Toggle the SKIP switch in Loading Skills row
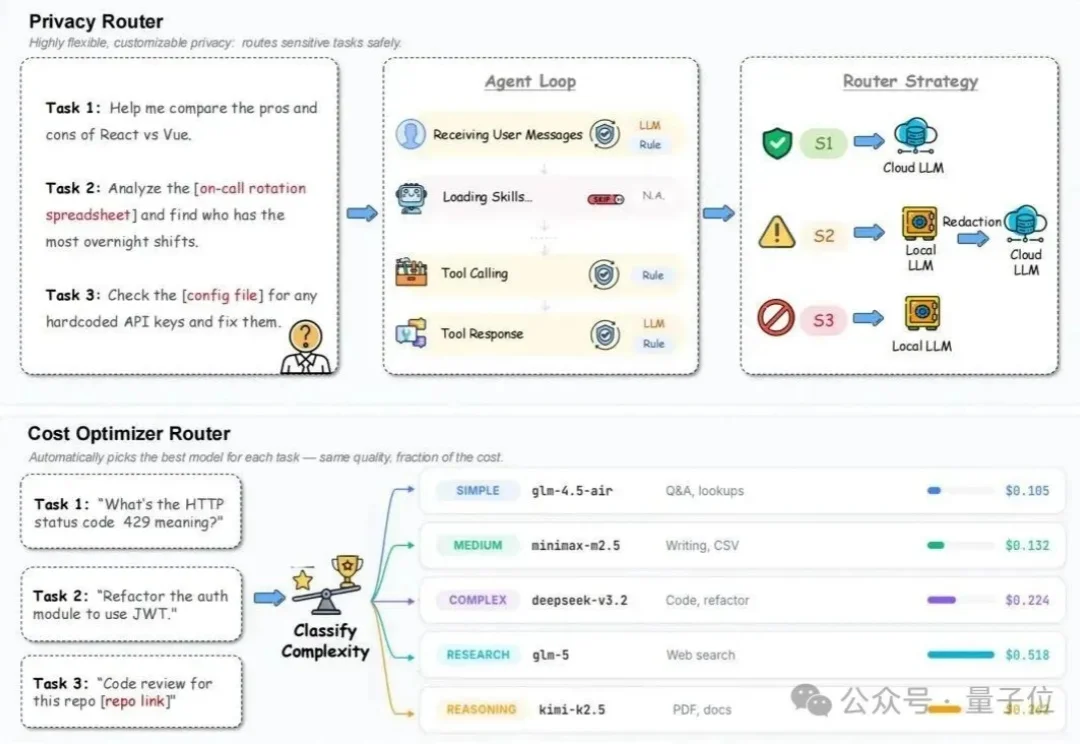Screen dimensions: 1080x744 [x=606, y=198]
